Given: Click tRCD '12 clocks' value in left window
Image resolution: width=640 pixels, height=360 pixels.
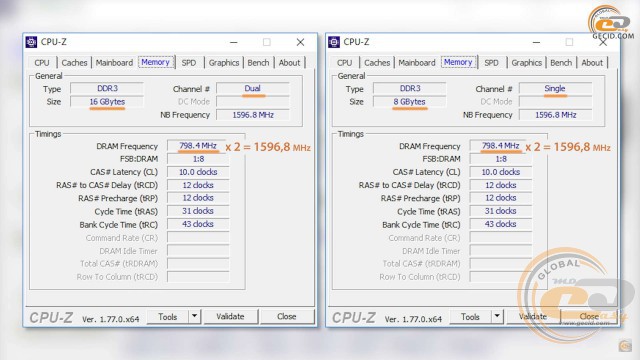Looking at the screenshot, I should tap(198, 185).
